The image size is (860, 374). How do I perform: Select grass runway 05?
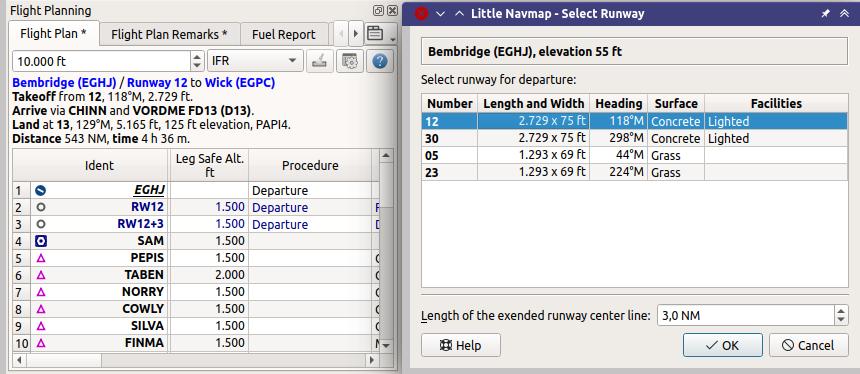635,155
